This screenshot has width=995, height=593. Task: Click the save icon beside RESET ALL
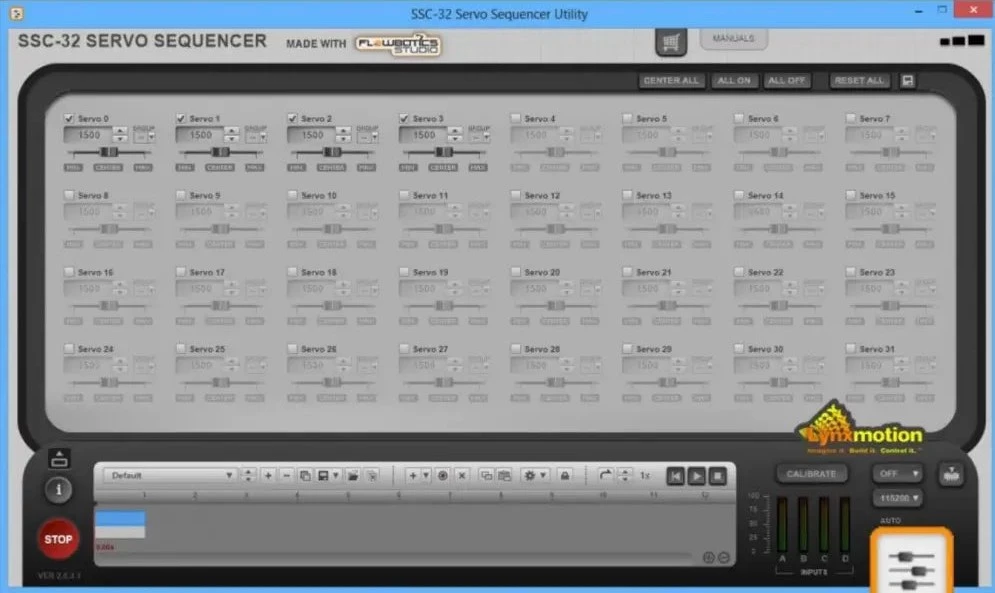point(907,81)
